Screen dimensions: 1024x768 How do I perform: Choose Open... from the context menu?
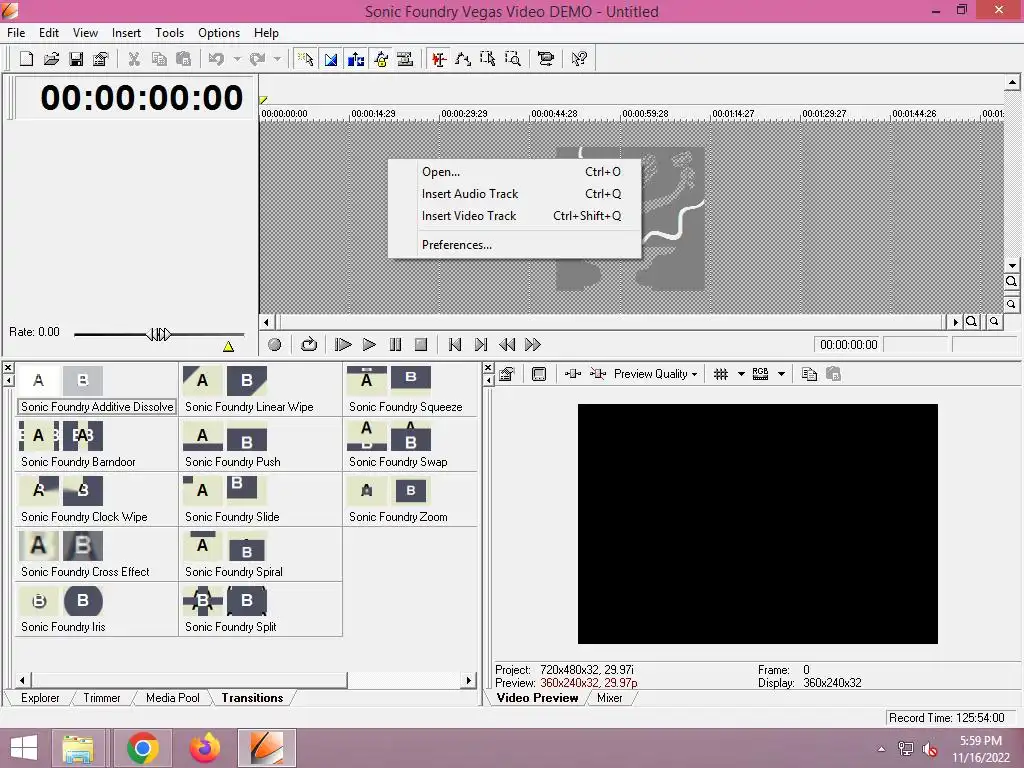coord(514,172)
